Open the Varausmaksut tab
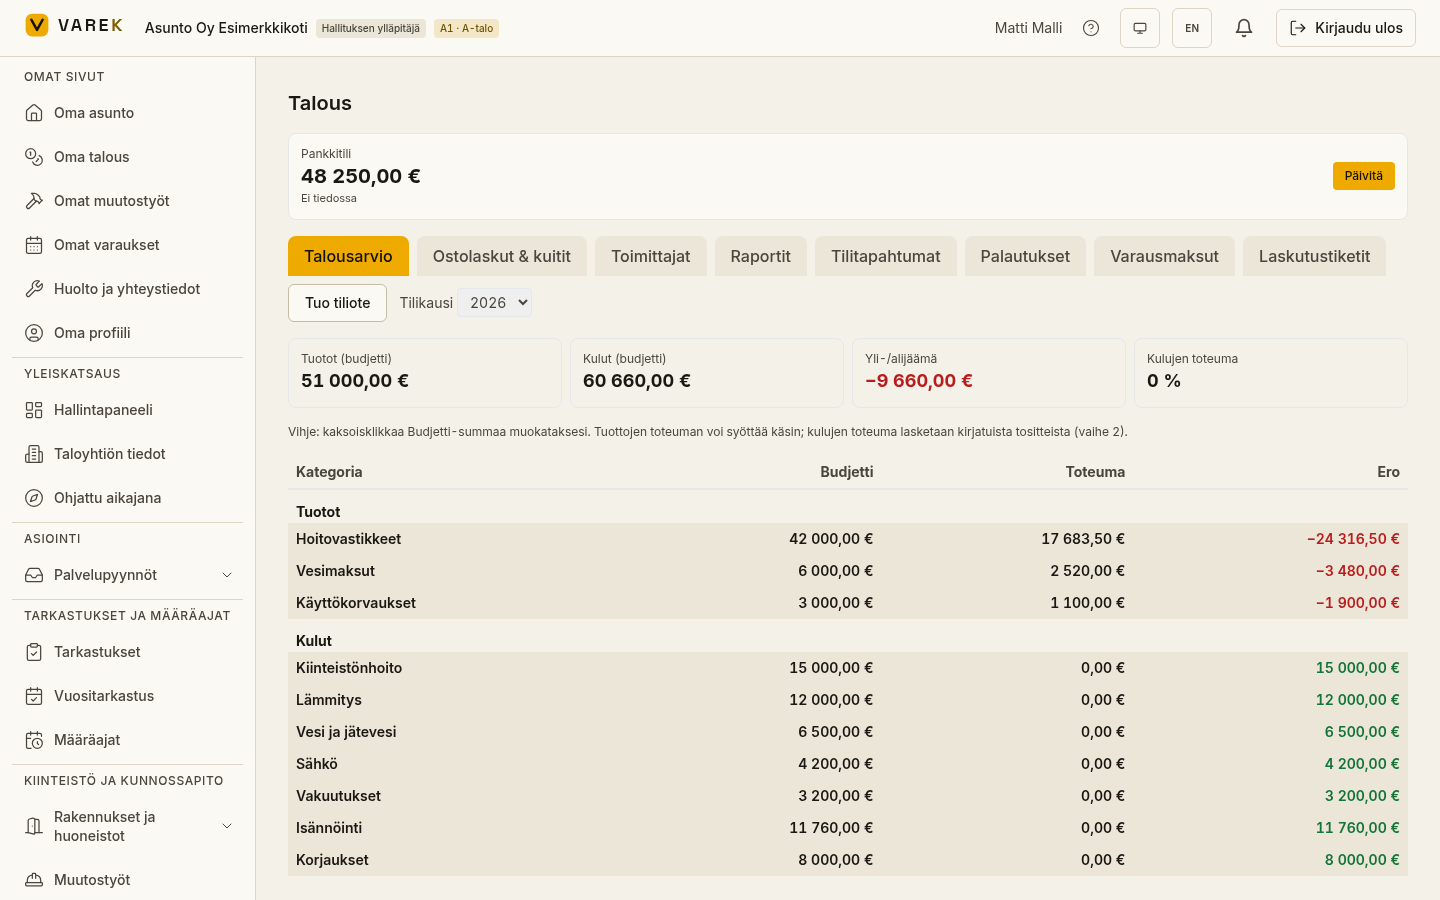This screenshot has height=900, width=1440. click(x=1164, y=256)
